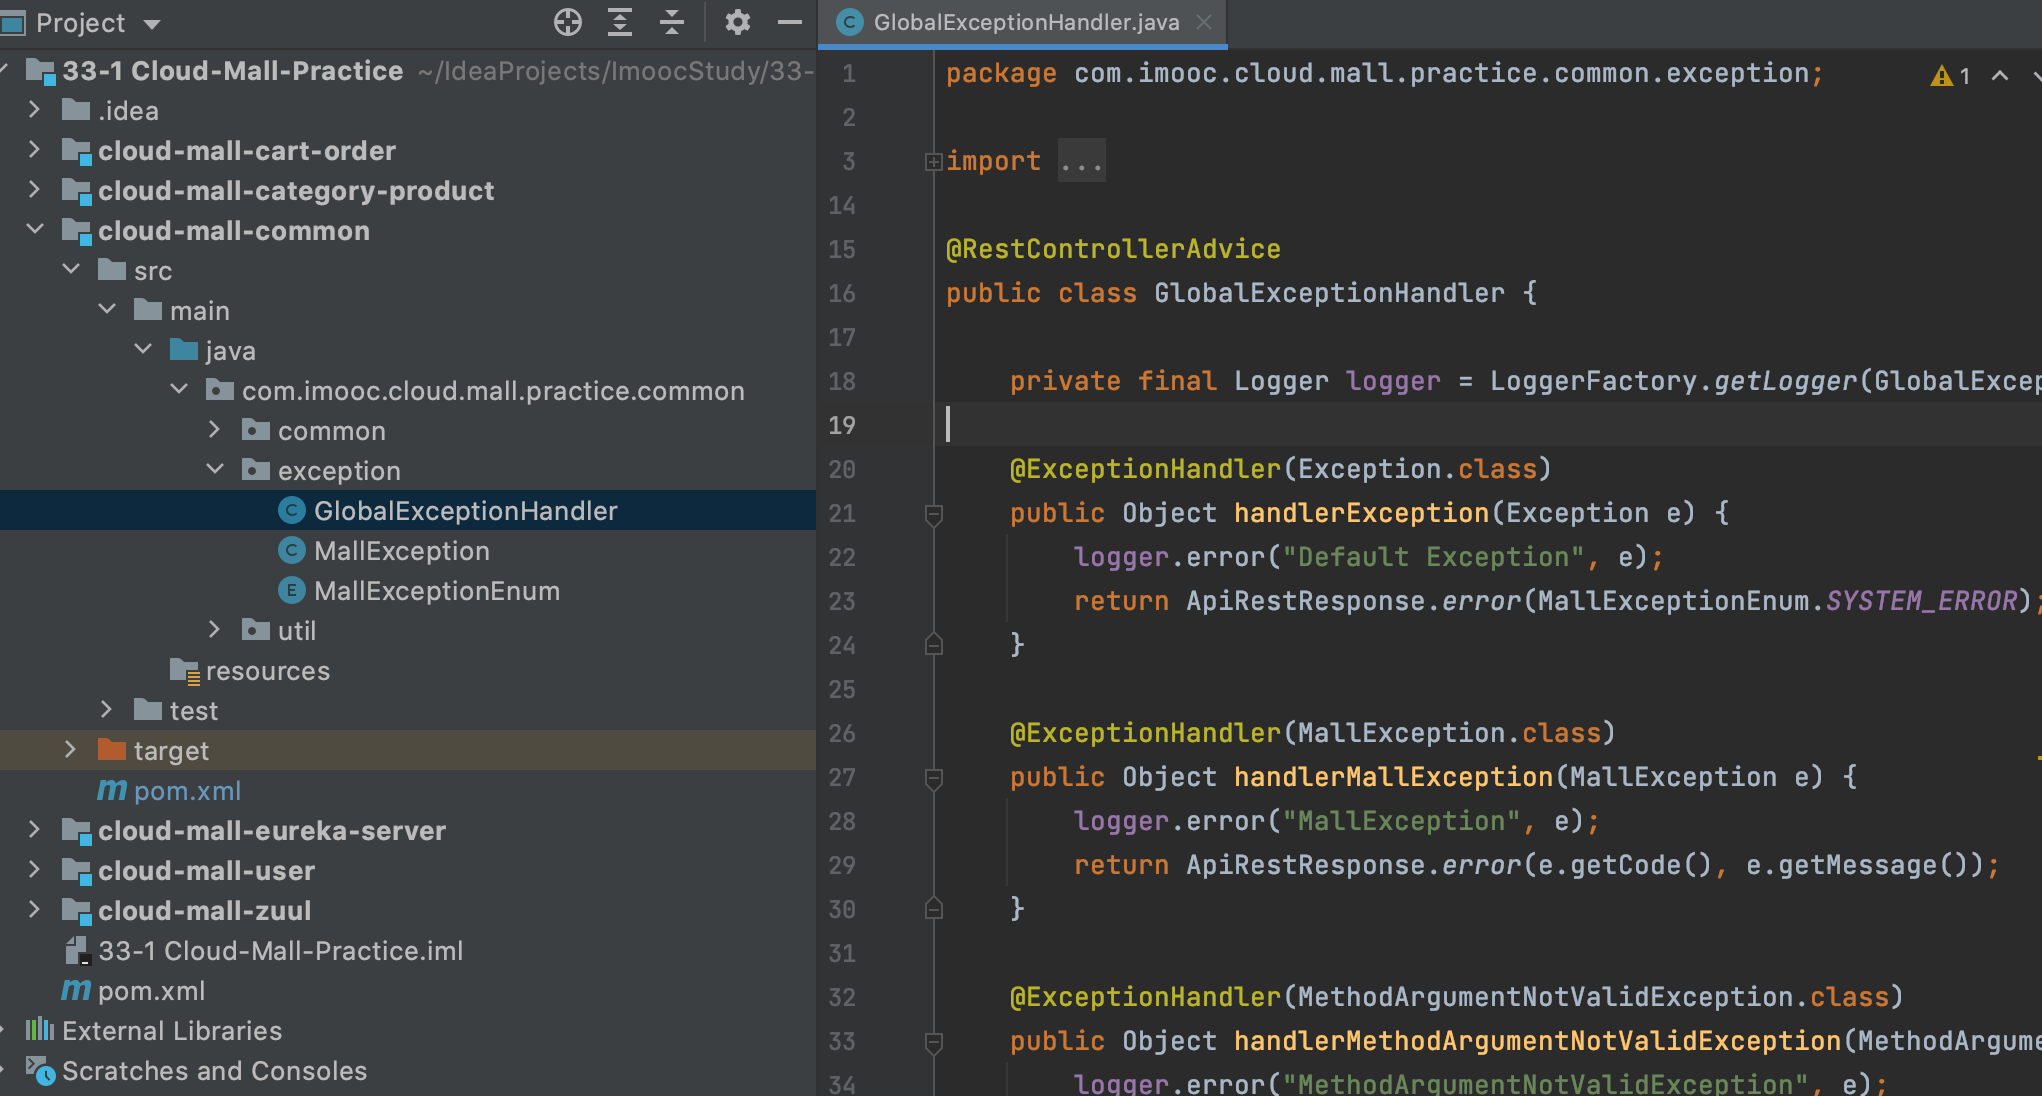The height and width of the screenshot is (1096, 2042).
Task: Close the GlobalExceptionHandler.java tab
Action: [x=1204, y=22]
